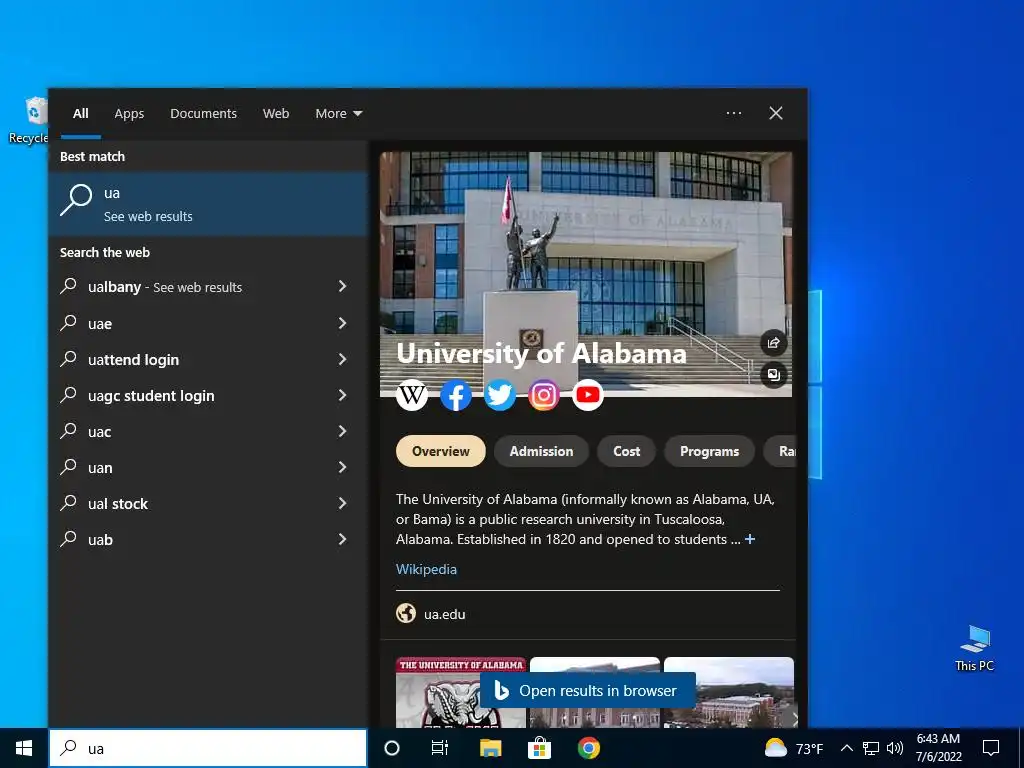Click See web results under ua
The width and height of the screenshot is (1024, 768).
[148, 216]
